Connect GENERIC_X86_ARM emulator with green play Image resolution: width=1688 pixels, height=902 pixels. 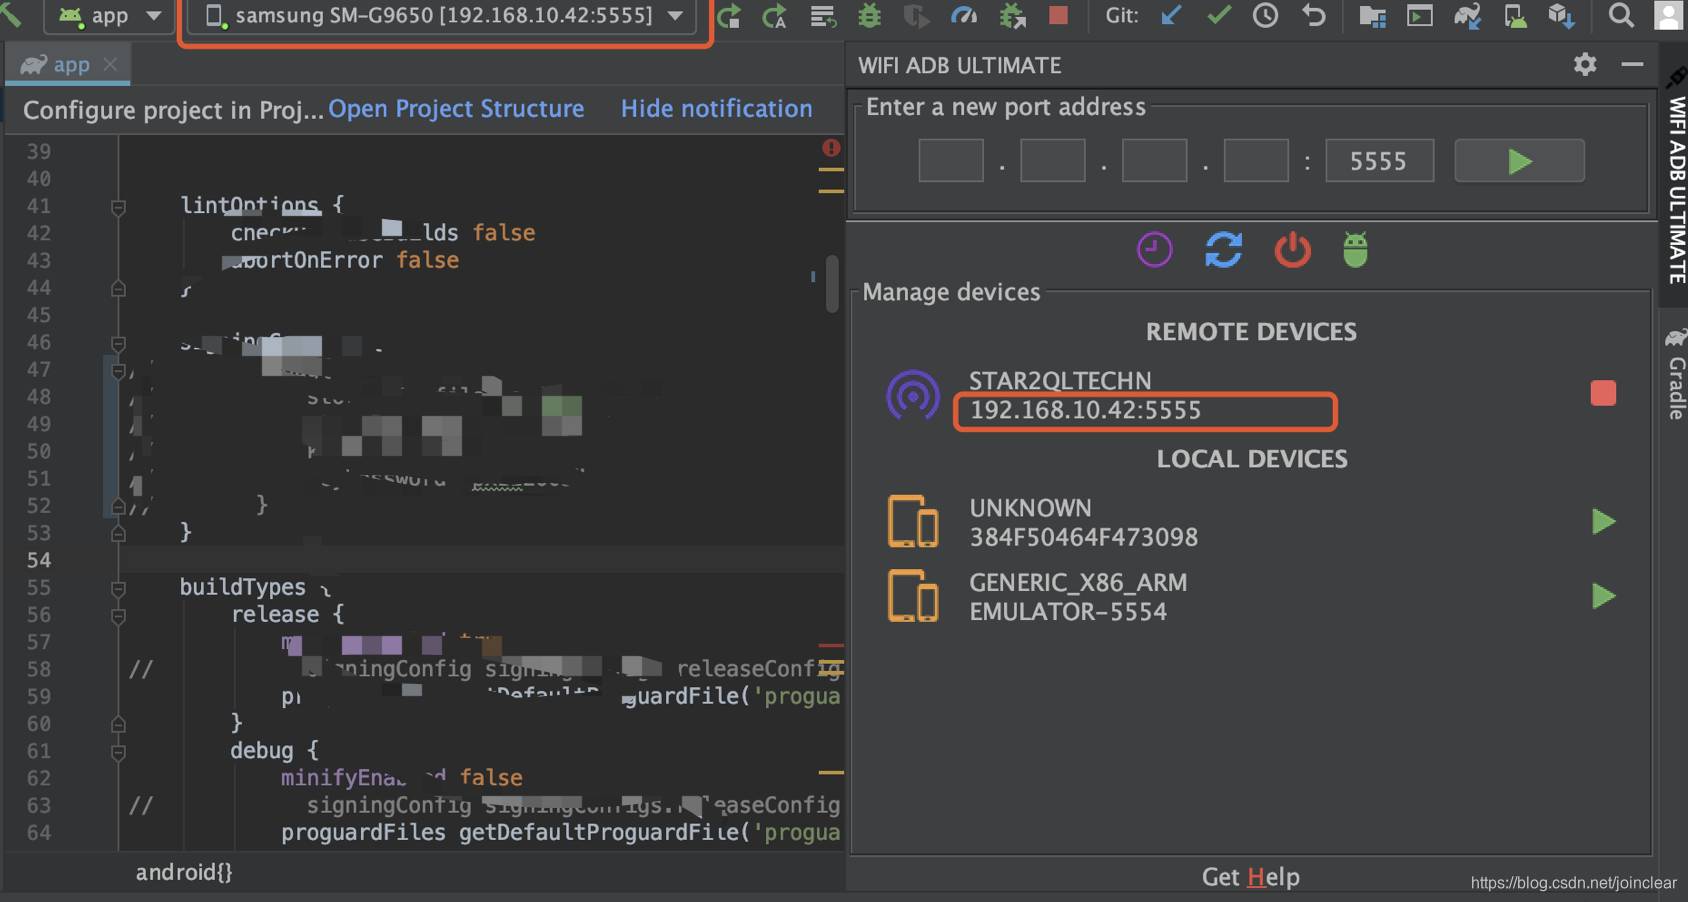[x=1603, y=596]
